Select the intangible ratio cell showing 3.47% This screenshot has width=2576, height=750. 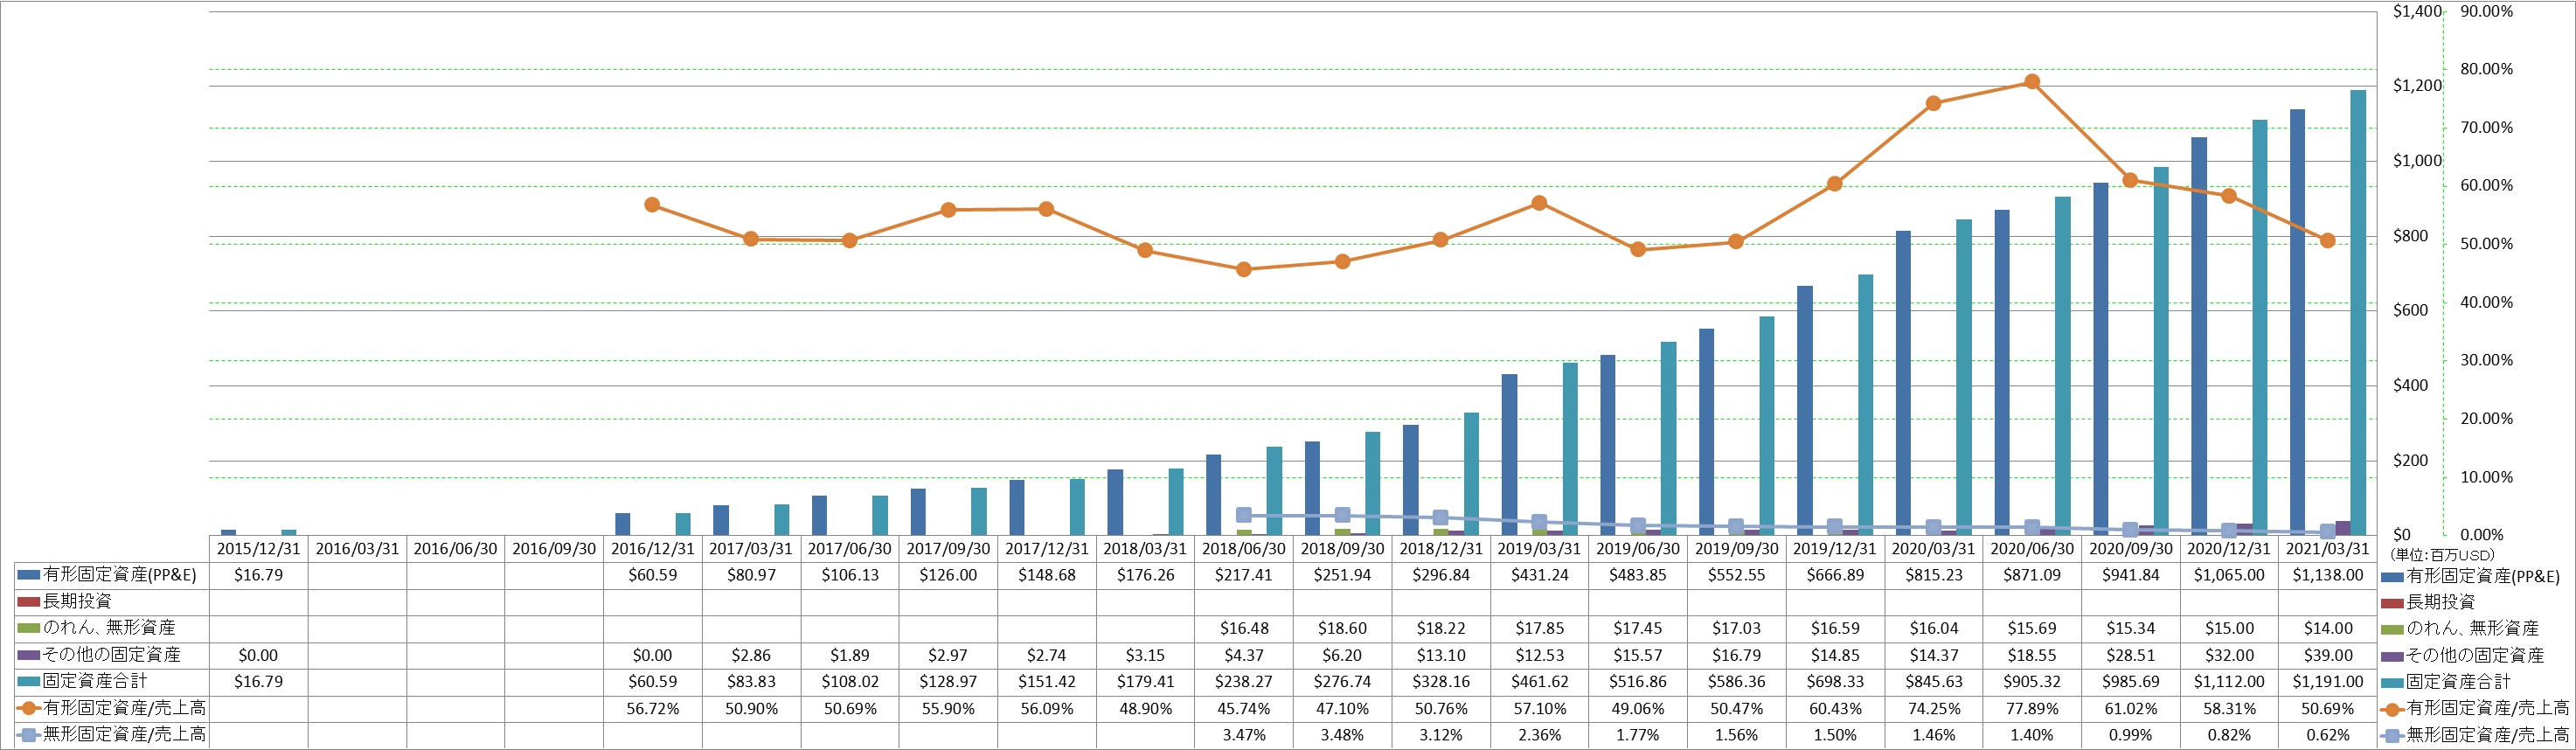point(1244,735)
